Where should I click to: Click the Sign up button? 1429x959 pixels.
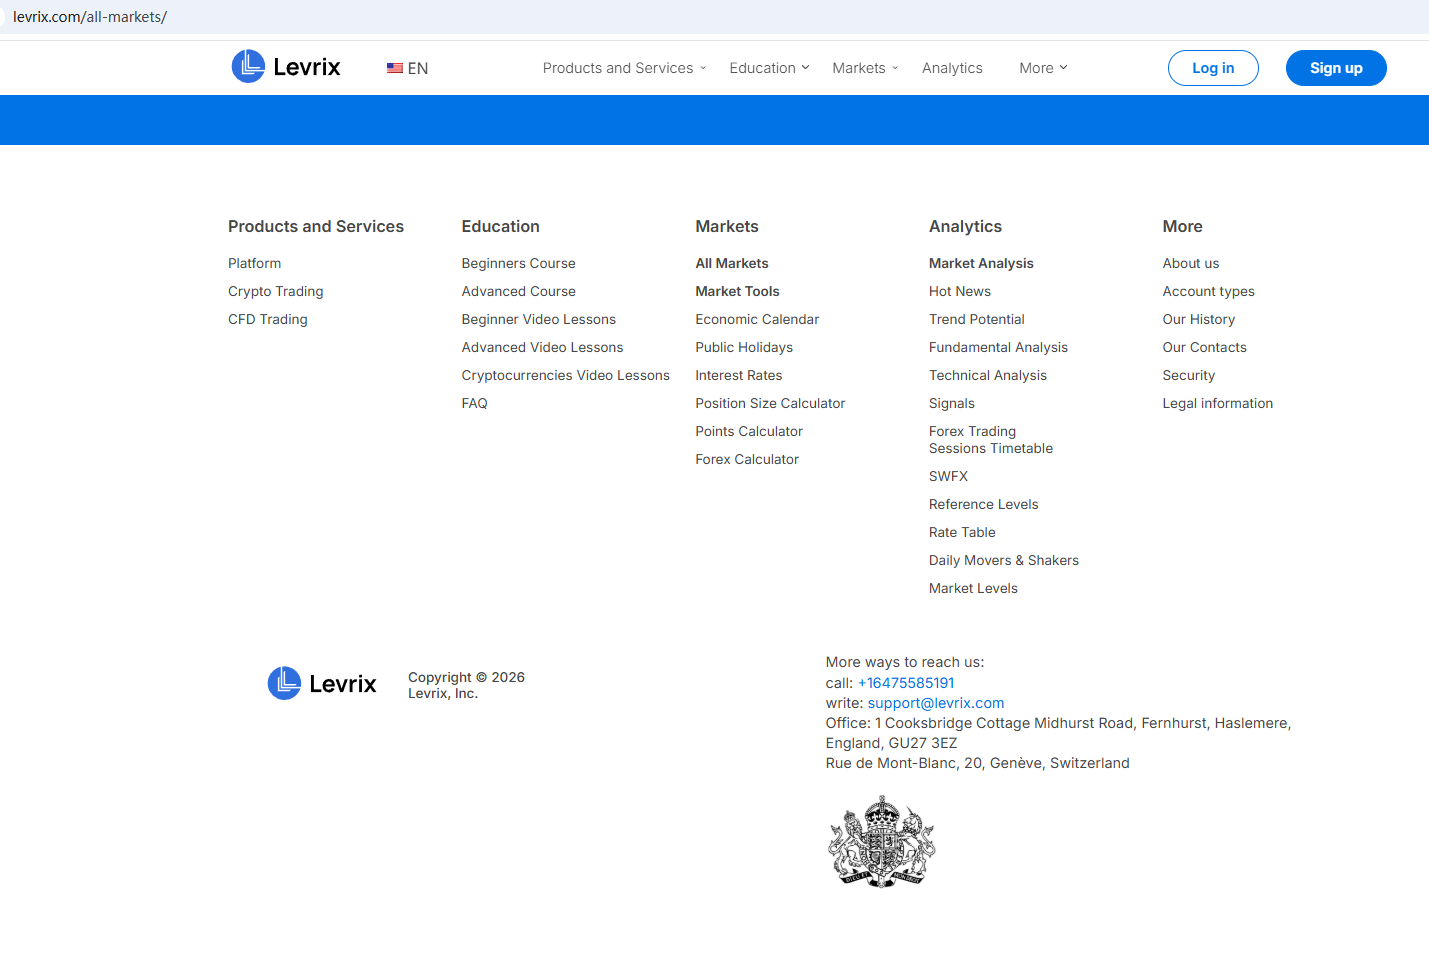1336,68
